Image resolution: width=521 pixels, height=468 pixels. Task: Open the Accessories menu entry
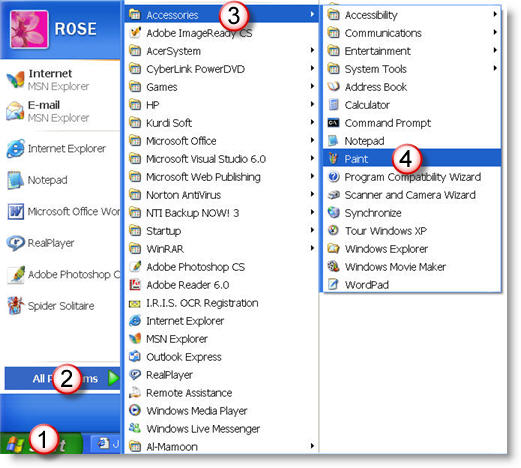221,15
